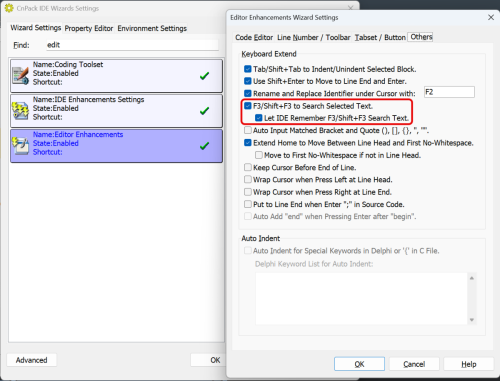Disable Tab/Shift+Tab to Indent Selected Block
Viewport: 500px width, 381px height.
click(248, 69)
